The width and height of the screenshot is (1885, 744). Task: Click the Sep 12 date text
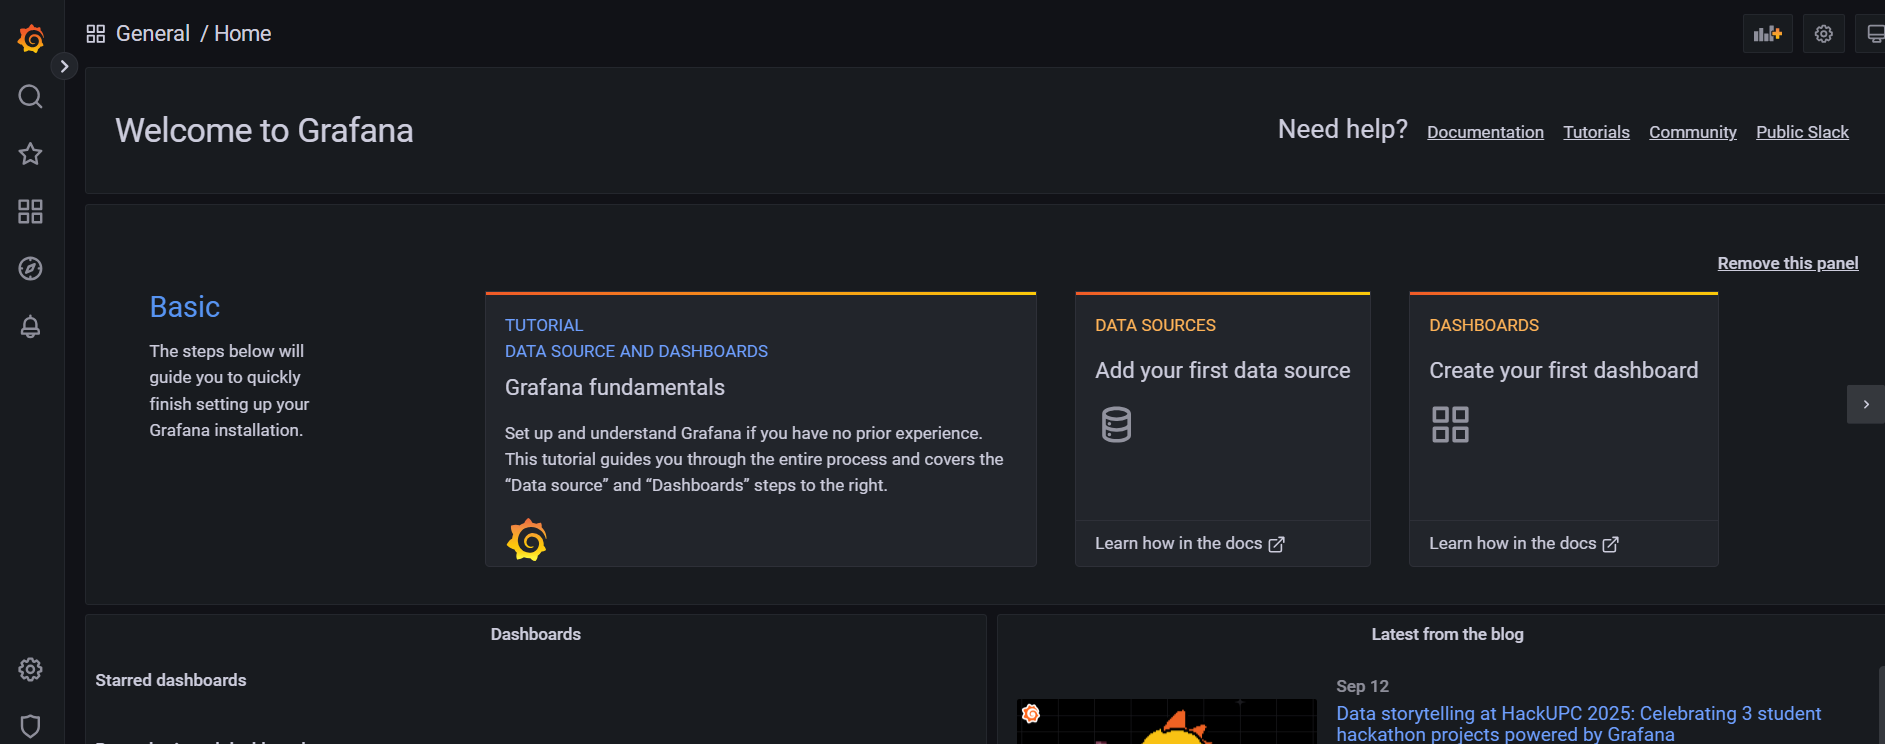pos(1362,686)
